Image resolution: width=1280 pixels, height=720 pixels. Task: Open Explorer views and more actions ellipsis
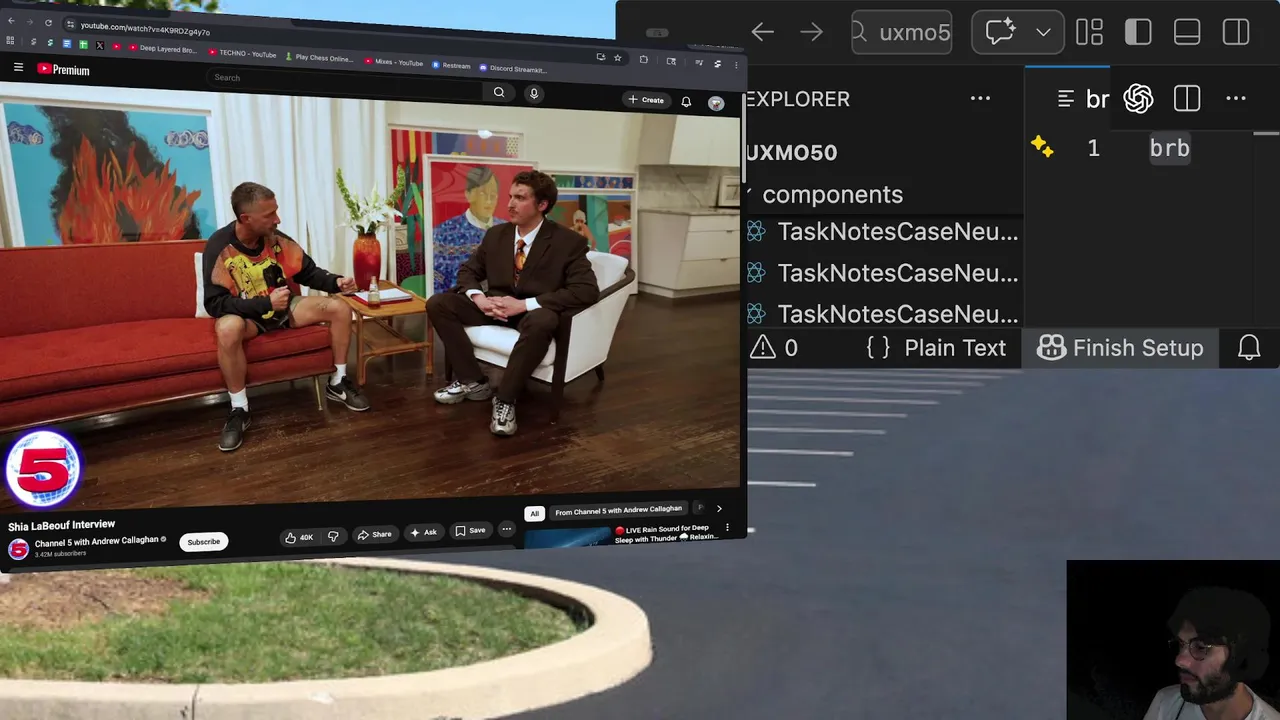980,98
